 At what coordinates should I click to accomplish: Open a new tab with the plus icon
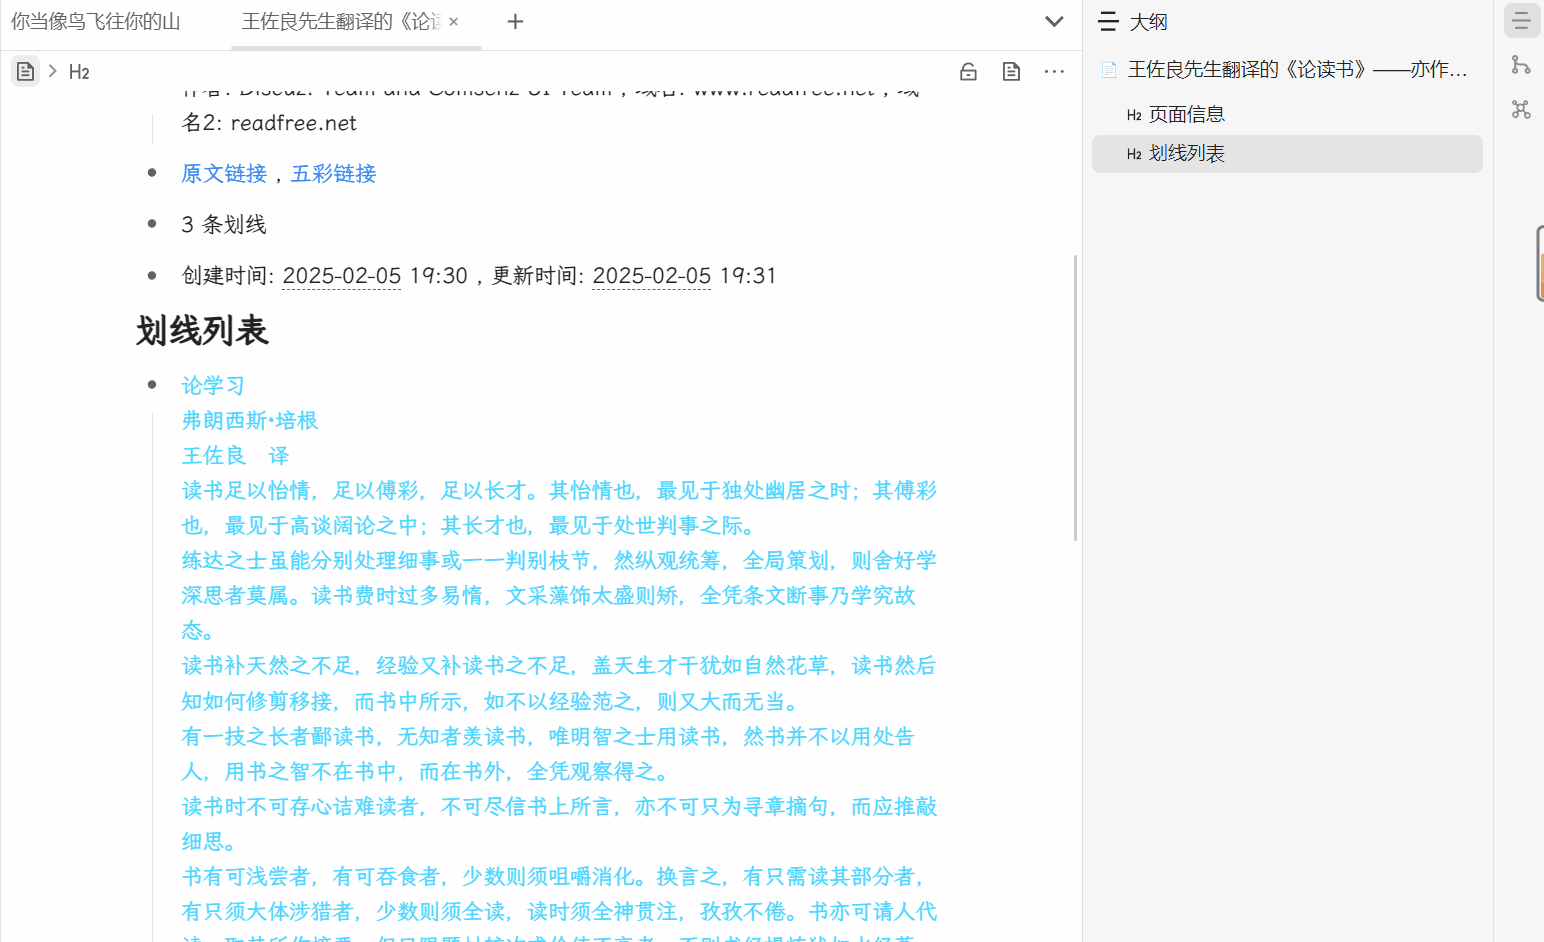click(x=515, y=21)
